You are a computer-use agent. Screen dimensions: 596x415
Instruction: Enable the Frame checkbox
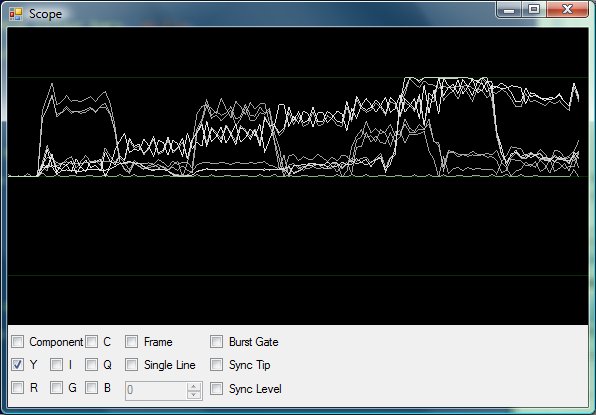(x=132, y=342)
